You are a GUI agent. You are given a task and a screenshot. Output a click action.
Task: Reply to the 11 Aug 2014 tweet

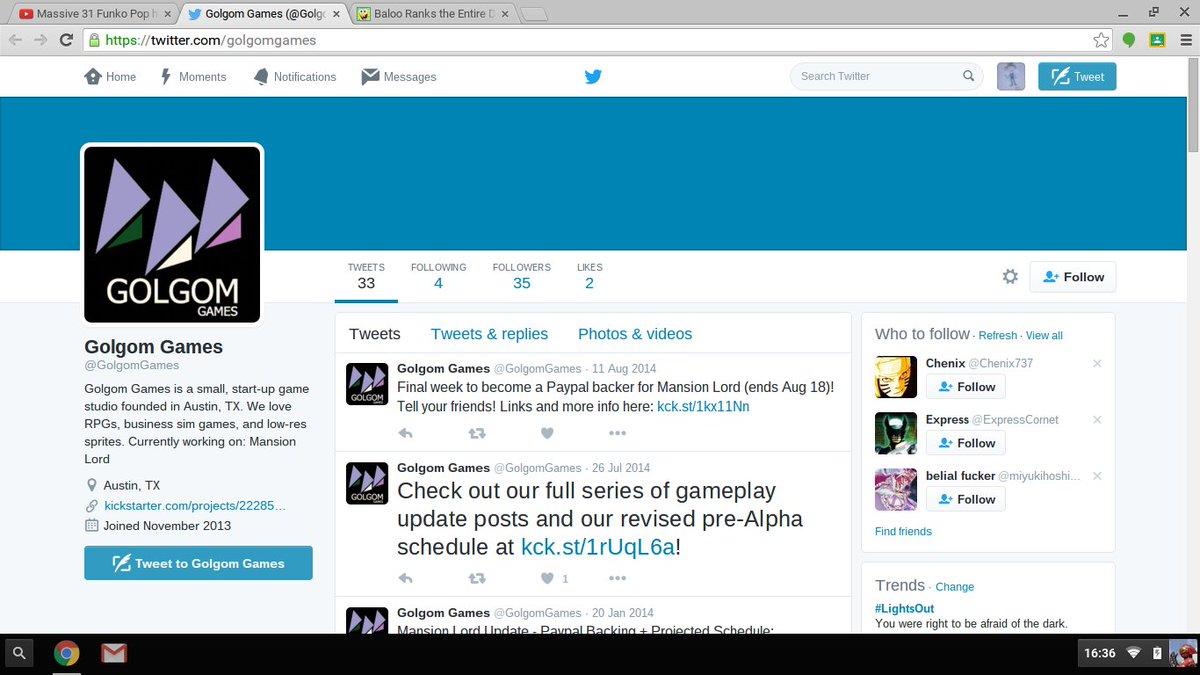tap(405, 433)
